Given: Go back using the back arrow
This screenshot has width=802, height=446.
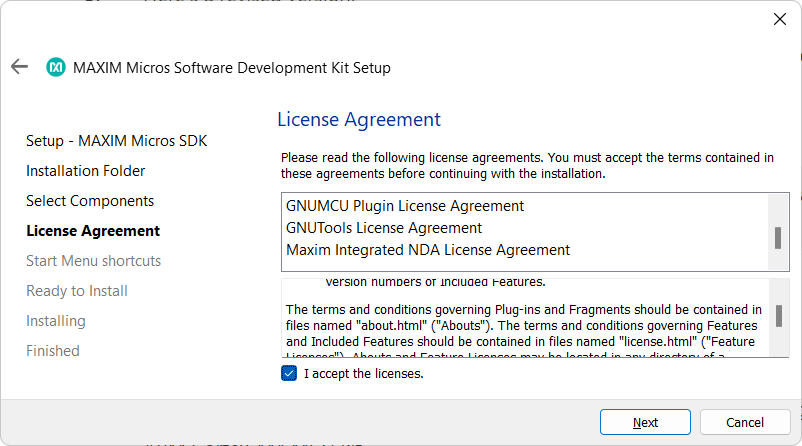Looking at the screenshot, I should (x=19, y=66).
